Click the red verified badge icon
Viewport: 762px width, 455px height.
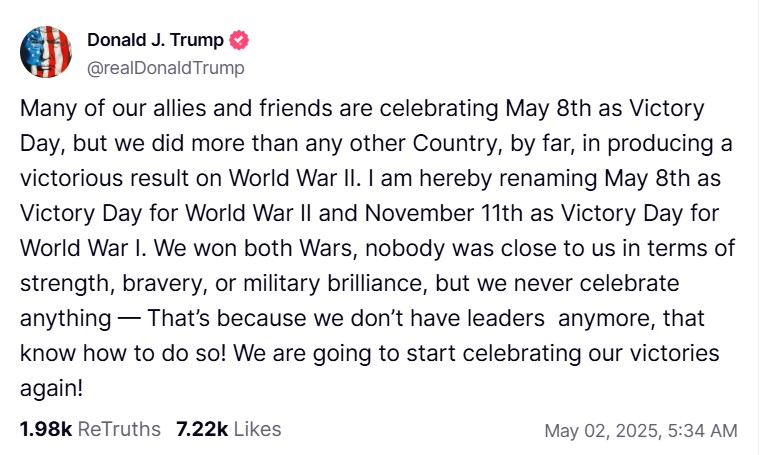239,41
